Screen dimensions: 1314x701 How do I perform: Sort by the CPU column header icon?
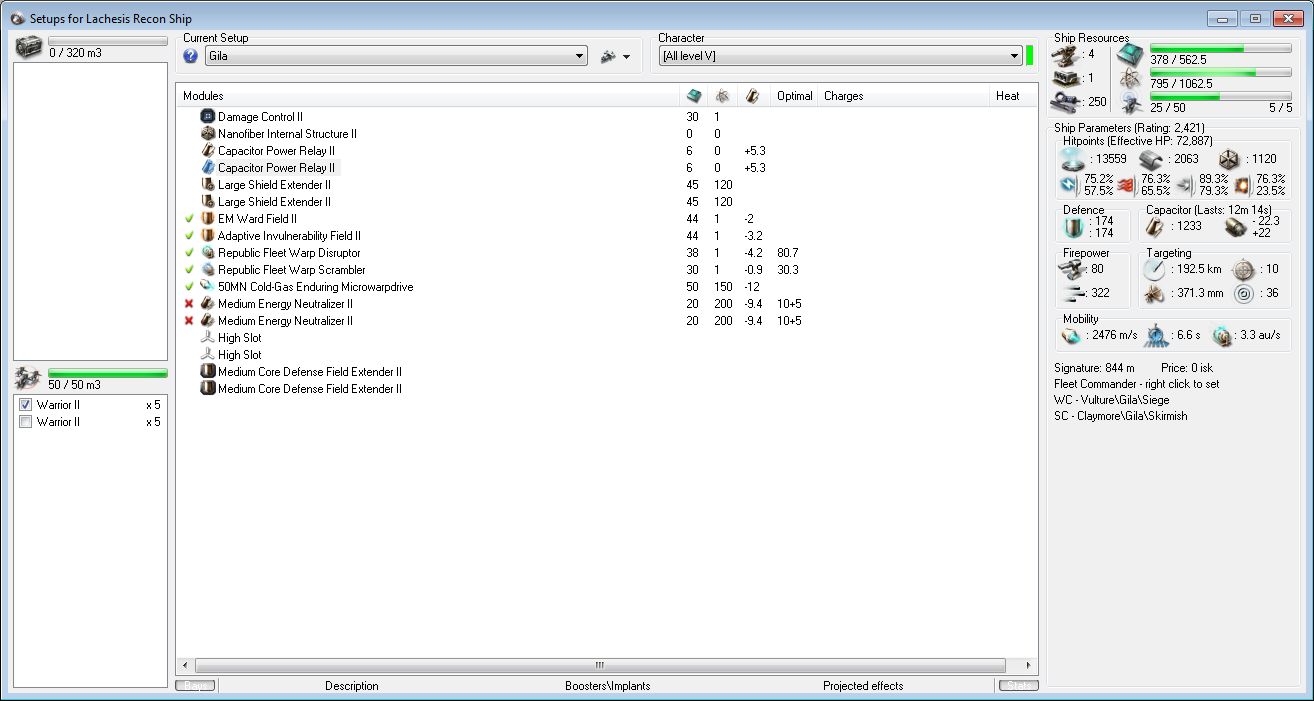(x=694, y=96)
